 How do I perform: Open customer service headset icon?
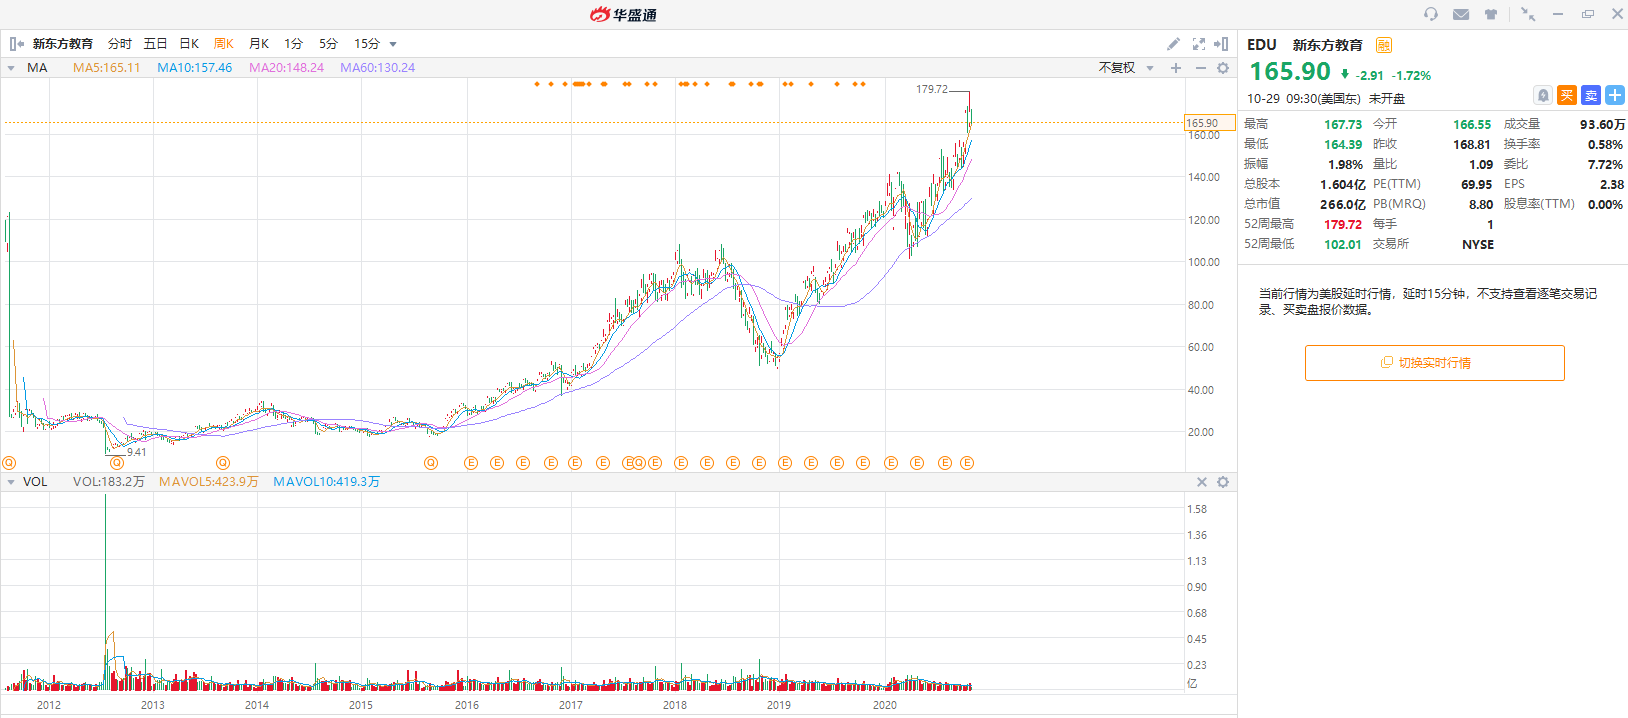pyautogui.click(x=1431, y=14)
